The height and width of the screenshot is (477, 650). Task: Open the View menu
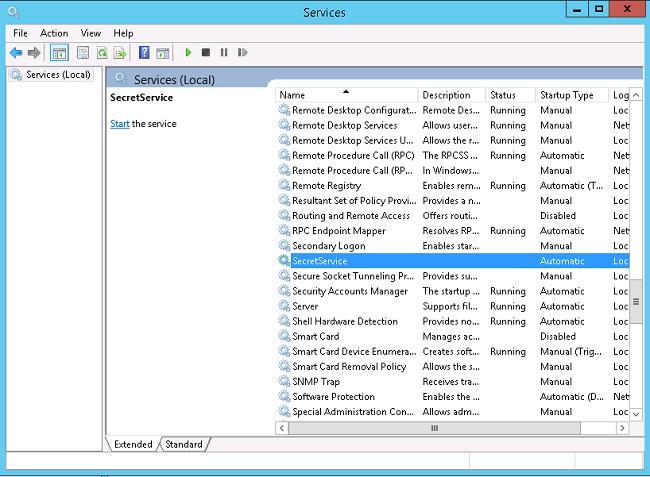pyautogui.click(x=91, y=33)
